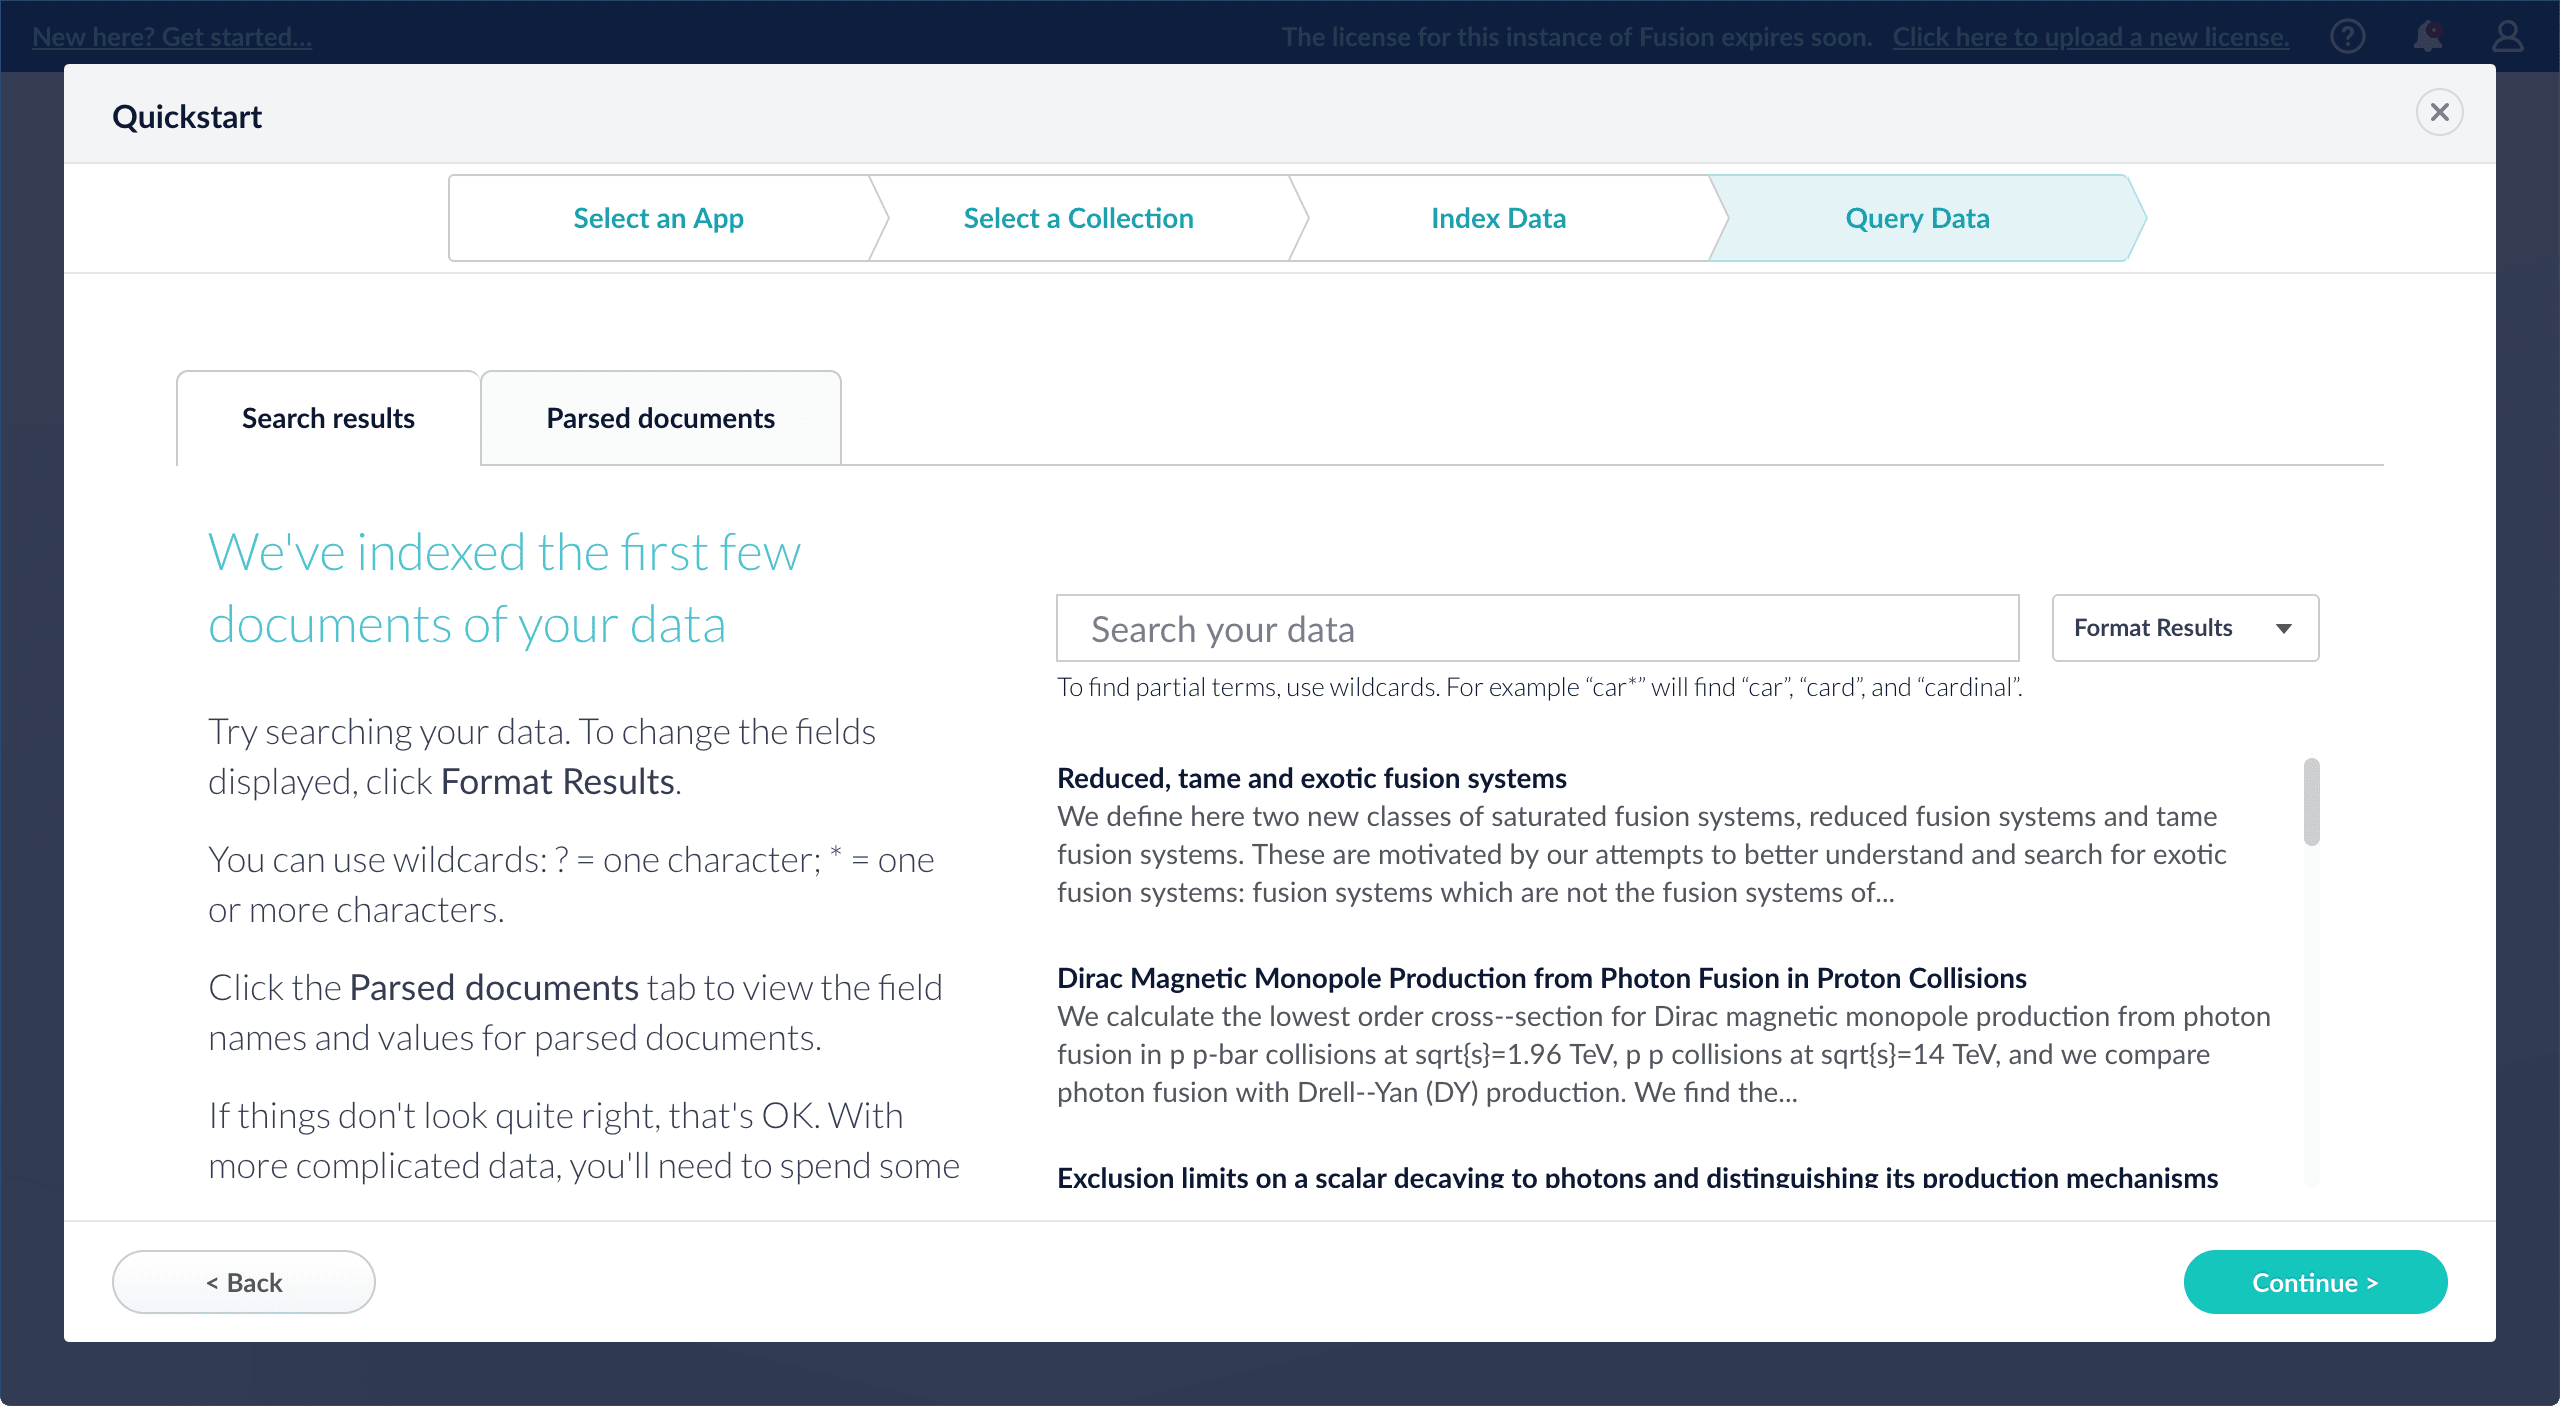This screenshot has width=2560, height=1406.
Task: Click the 'Select an App' step icon
Action: (x=658, y=218)
